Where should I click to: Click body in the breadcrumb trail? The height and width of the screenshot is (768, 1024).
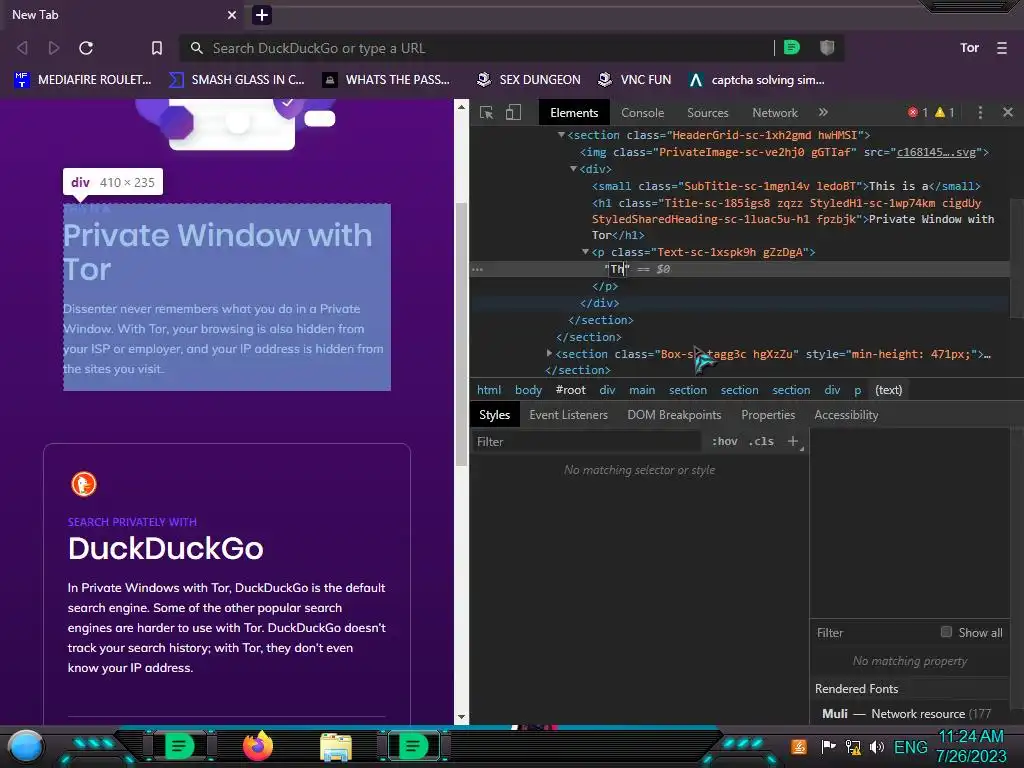coord(528,390)
